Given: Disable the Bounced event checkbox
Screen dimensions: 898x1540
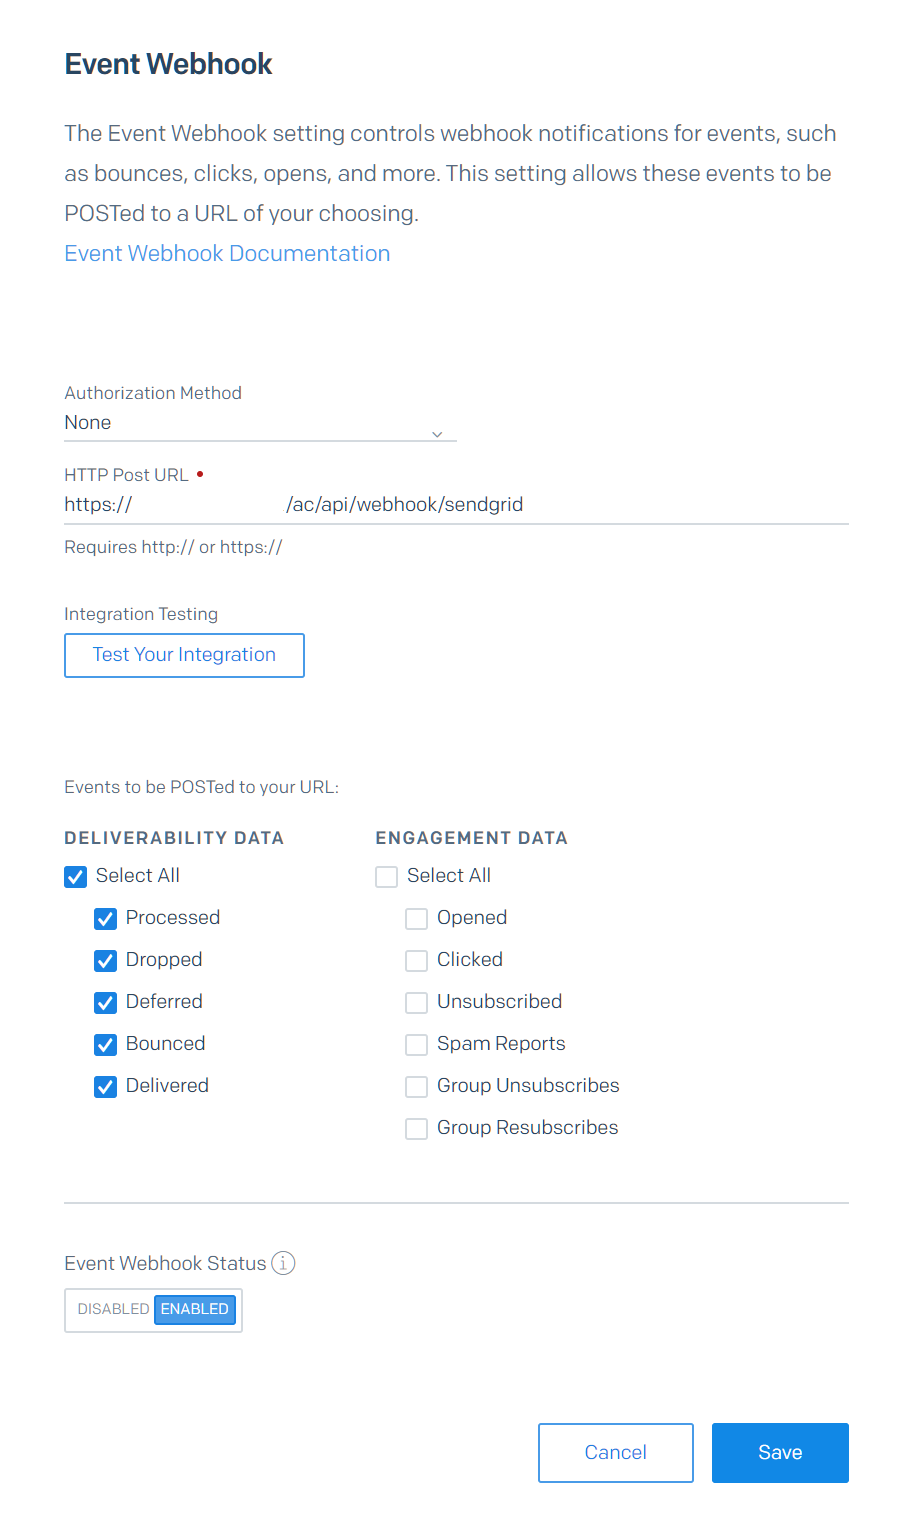Looking at the screenshot, I should (x=105, y=1045).
